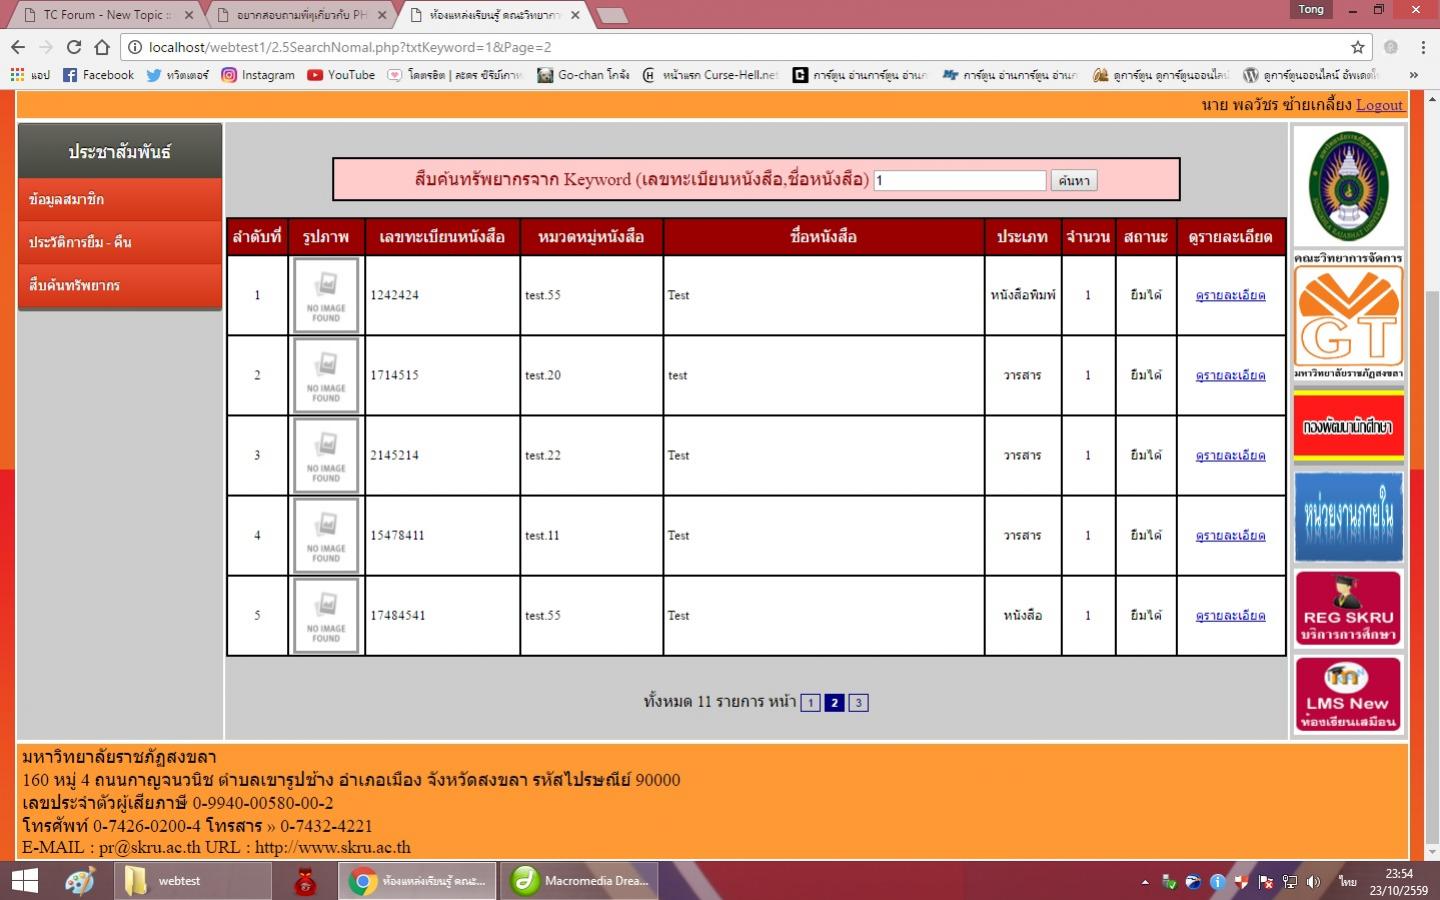The height and width of the screenshot is (900, 1440).
Task: Open the REG SKRU banner
Action: [1348, 609]
